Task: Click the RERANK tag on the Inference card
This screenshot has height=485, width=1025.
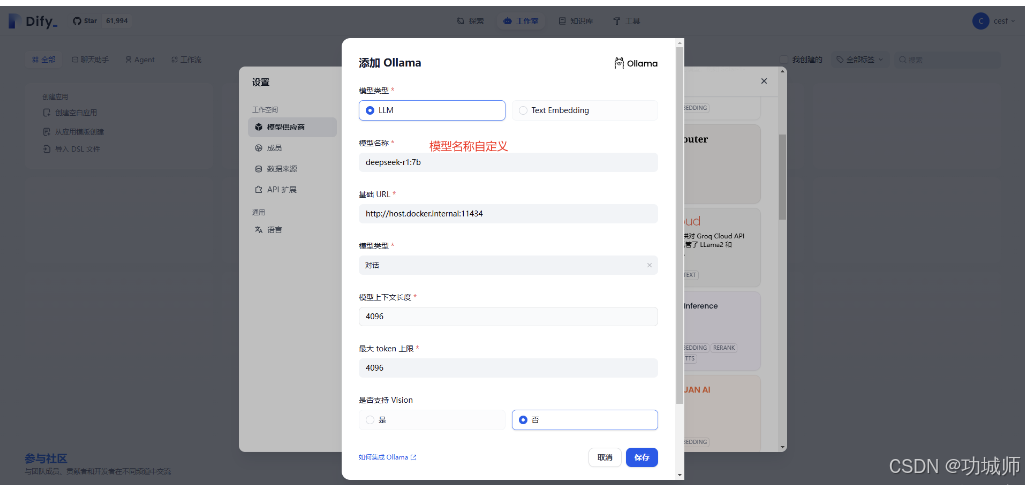Action: (724, 348)
